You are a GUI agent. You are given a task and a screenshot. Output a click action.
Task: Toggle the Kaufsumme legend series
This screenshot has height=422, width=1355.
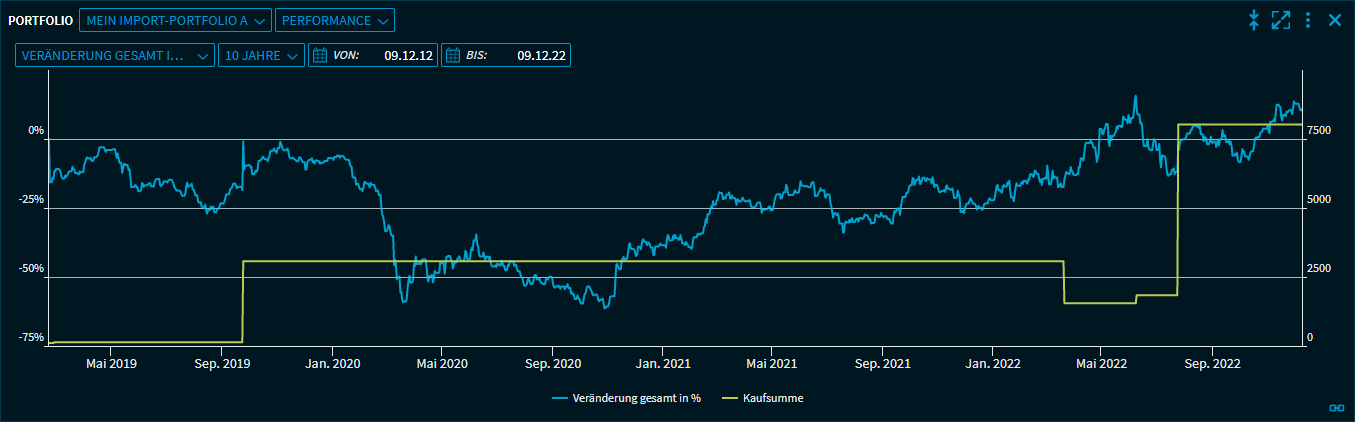[x=773, y=398]
